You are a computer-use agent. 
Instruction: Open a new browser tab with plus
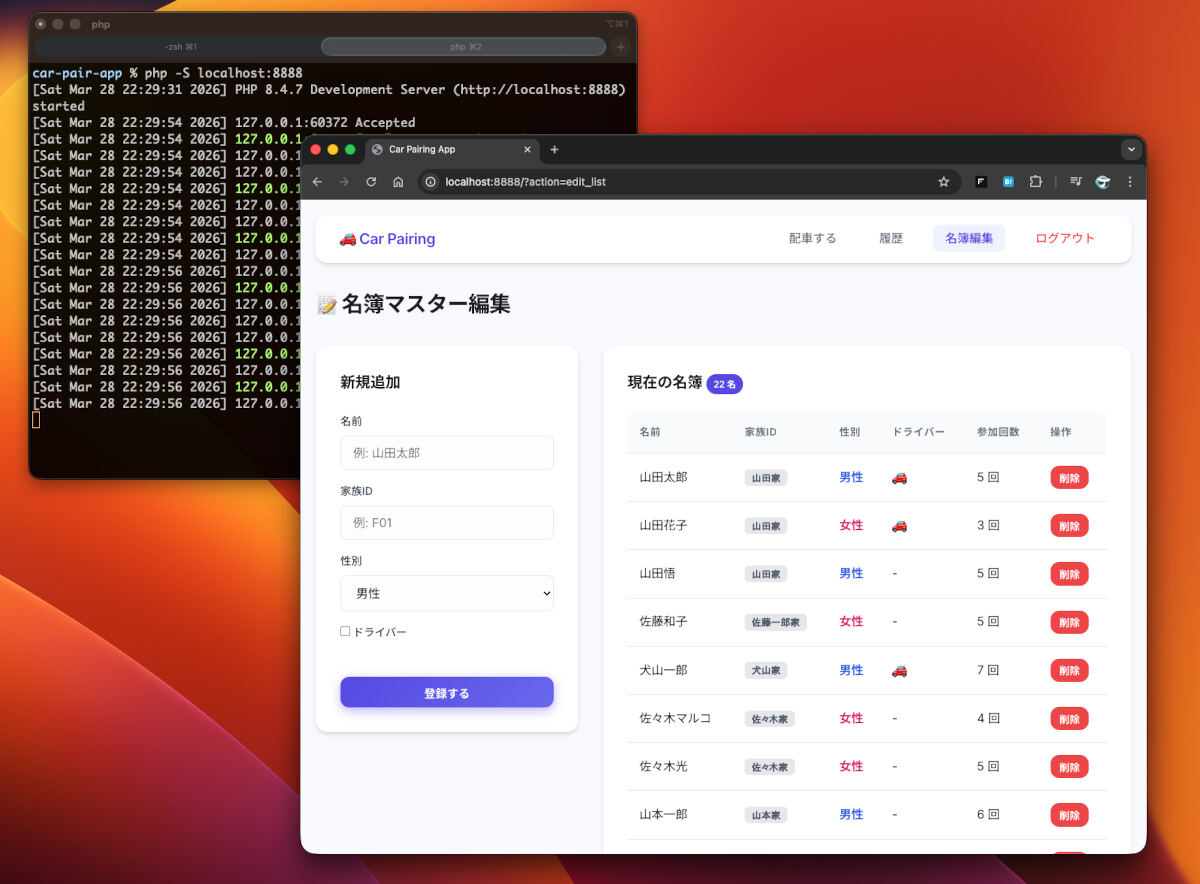click(x=554, y=149)
